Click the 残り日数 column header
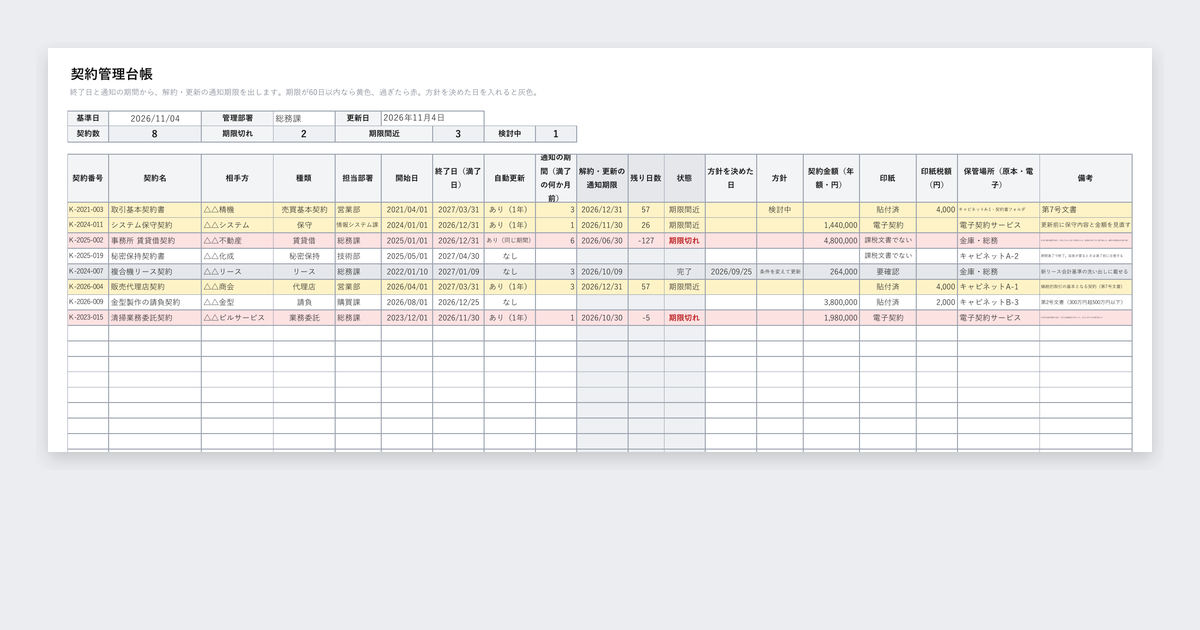The height and width of the screenshot is (630, 1200). coord(646,178)
